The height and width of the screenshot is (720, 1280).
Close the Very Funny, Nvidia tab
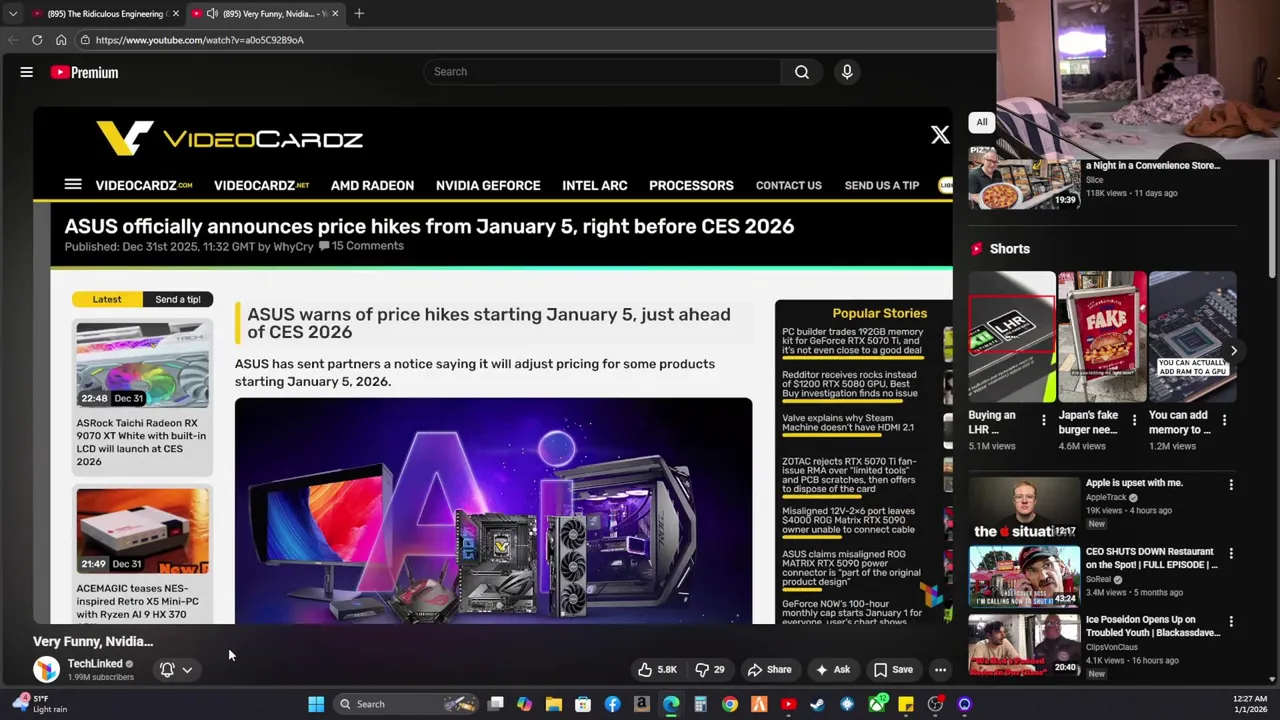(335, 13)
